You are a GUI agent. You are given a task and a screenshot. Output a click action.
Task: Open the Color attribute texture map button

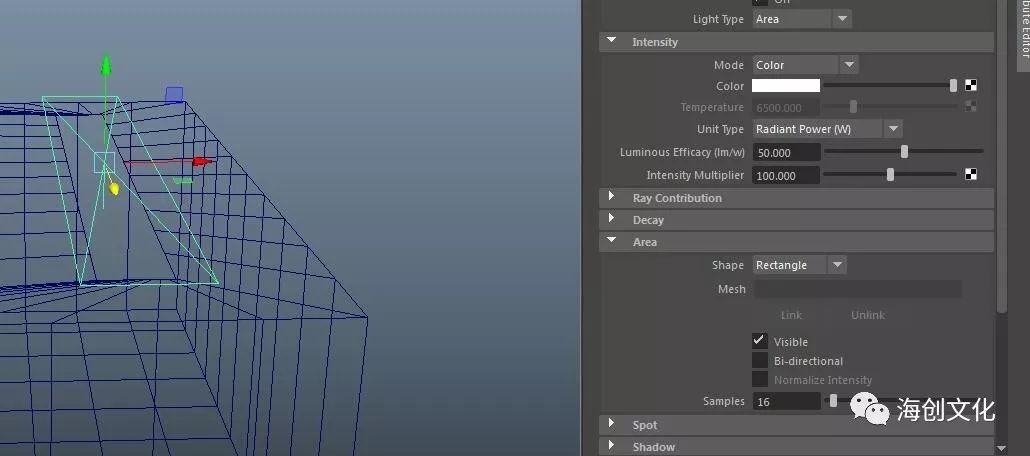point(971,86)
